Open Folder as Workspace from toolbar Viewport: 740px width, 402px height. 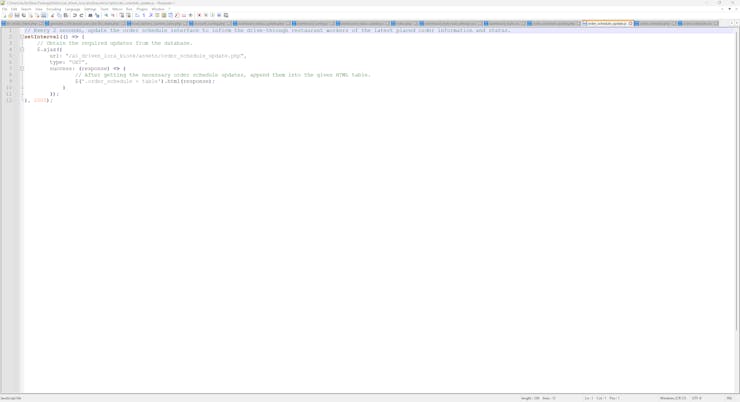pyautogui.click(x=184, y=15)
